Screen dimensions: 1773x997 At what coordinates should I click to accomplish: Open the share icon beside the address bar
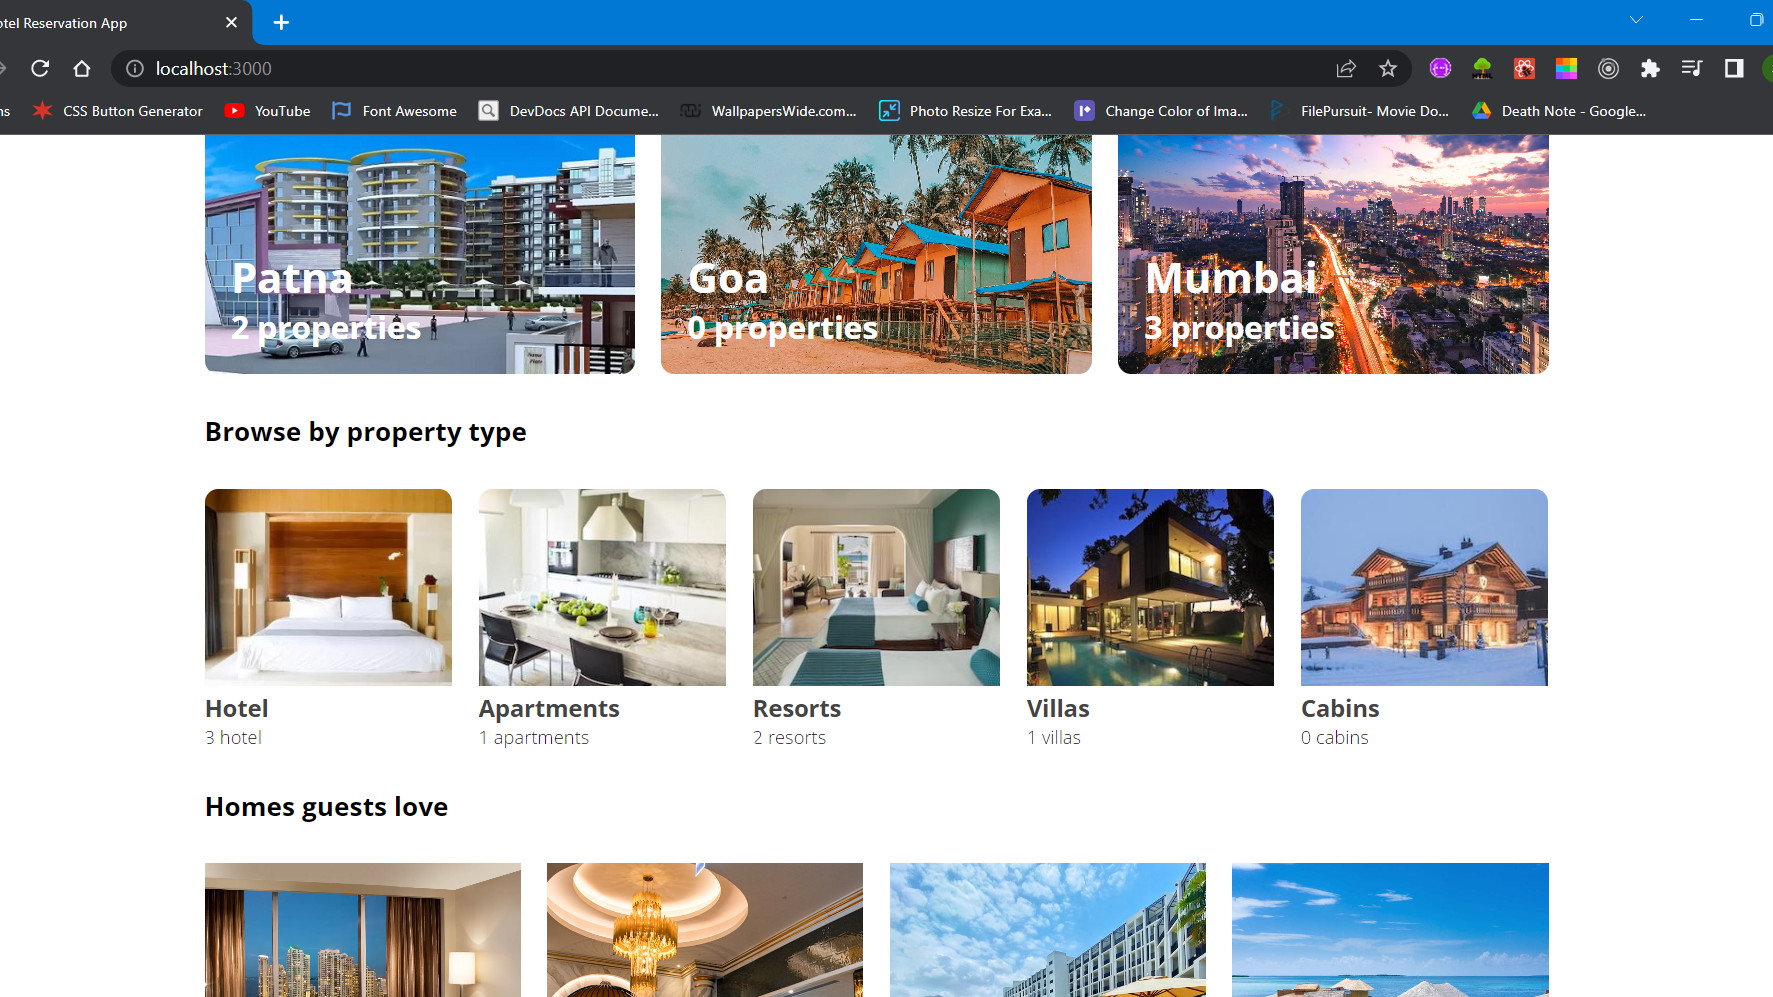[1346, 68]
